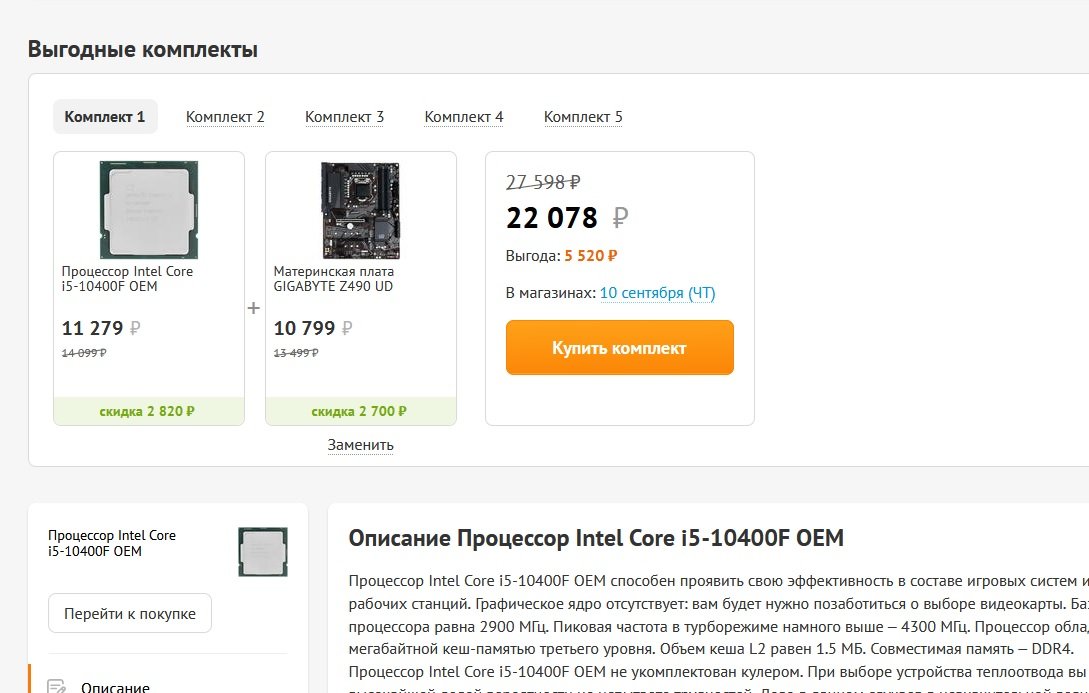Click the Intel Core processor image in bundle
Viewport: 1089px width, 693px height.
pos(148,209)
